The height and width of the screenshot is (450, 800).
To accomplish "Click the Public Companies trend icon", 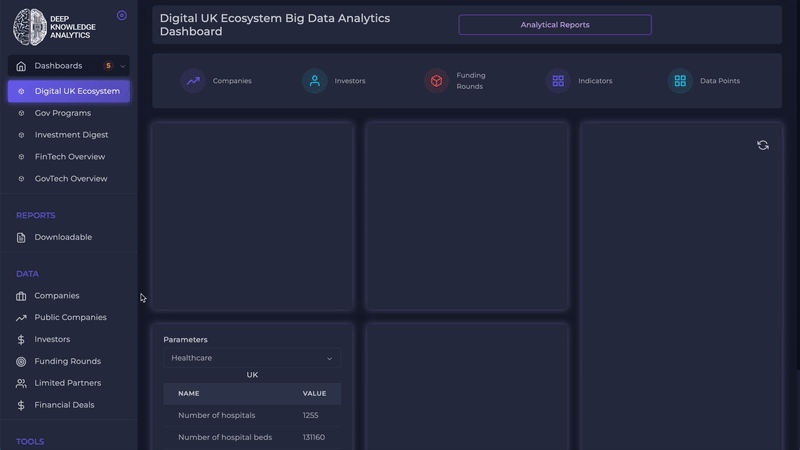I will click(21, 318).
